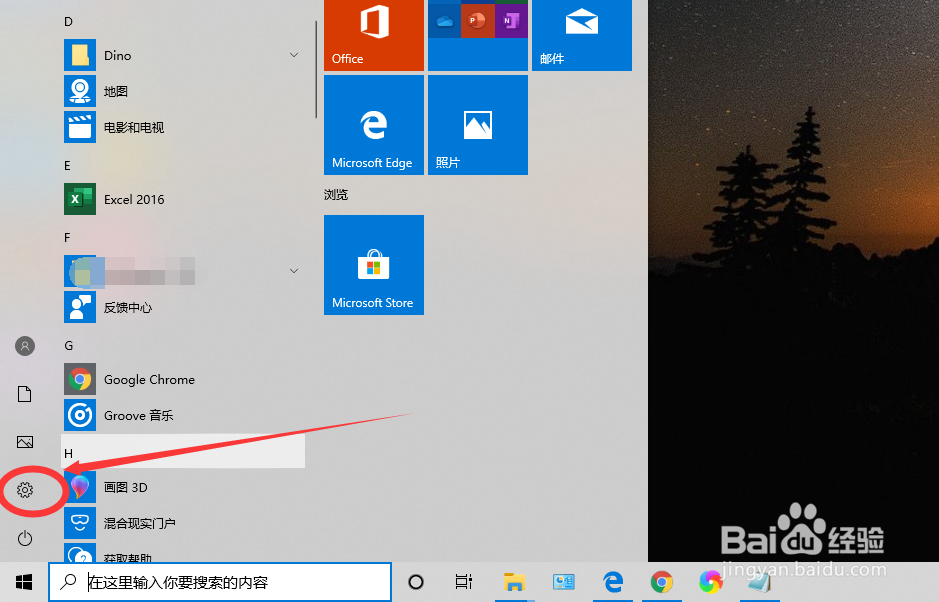Open PowerPoint in the small tile group
Image resolution: width=939 pixels, height=602 pixels.
(477, 22)
